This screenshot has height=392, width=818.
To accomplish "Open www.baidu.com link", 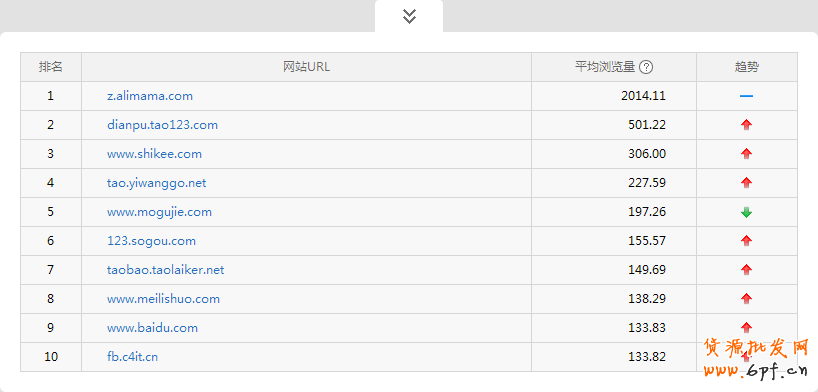I will [152, 328].
